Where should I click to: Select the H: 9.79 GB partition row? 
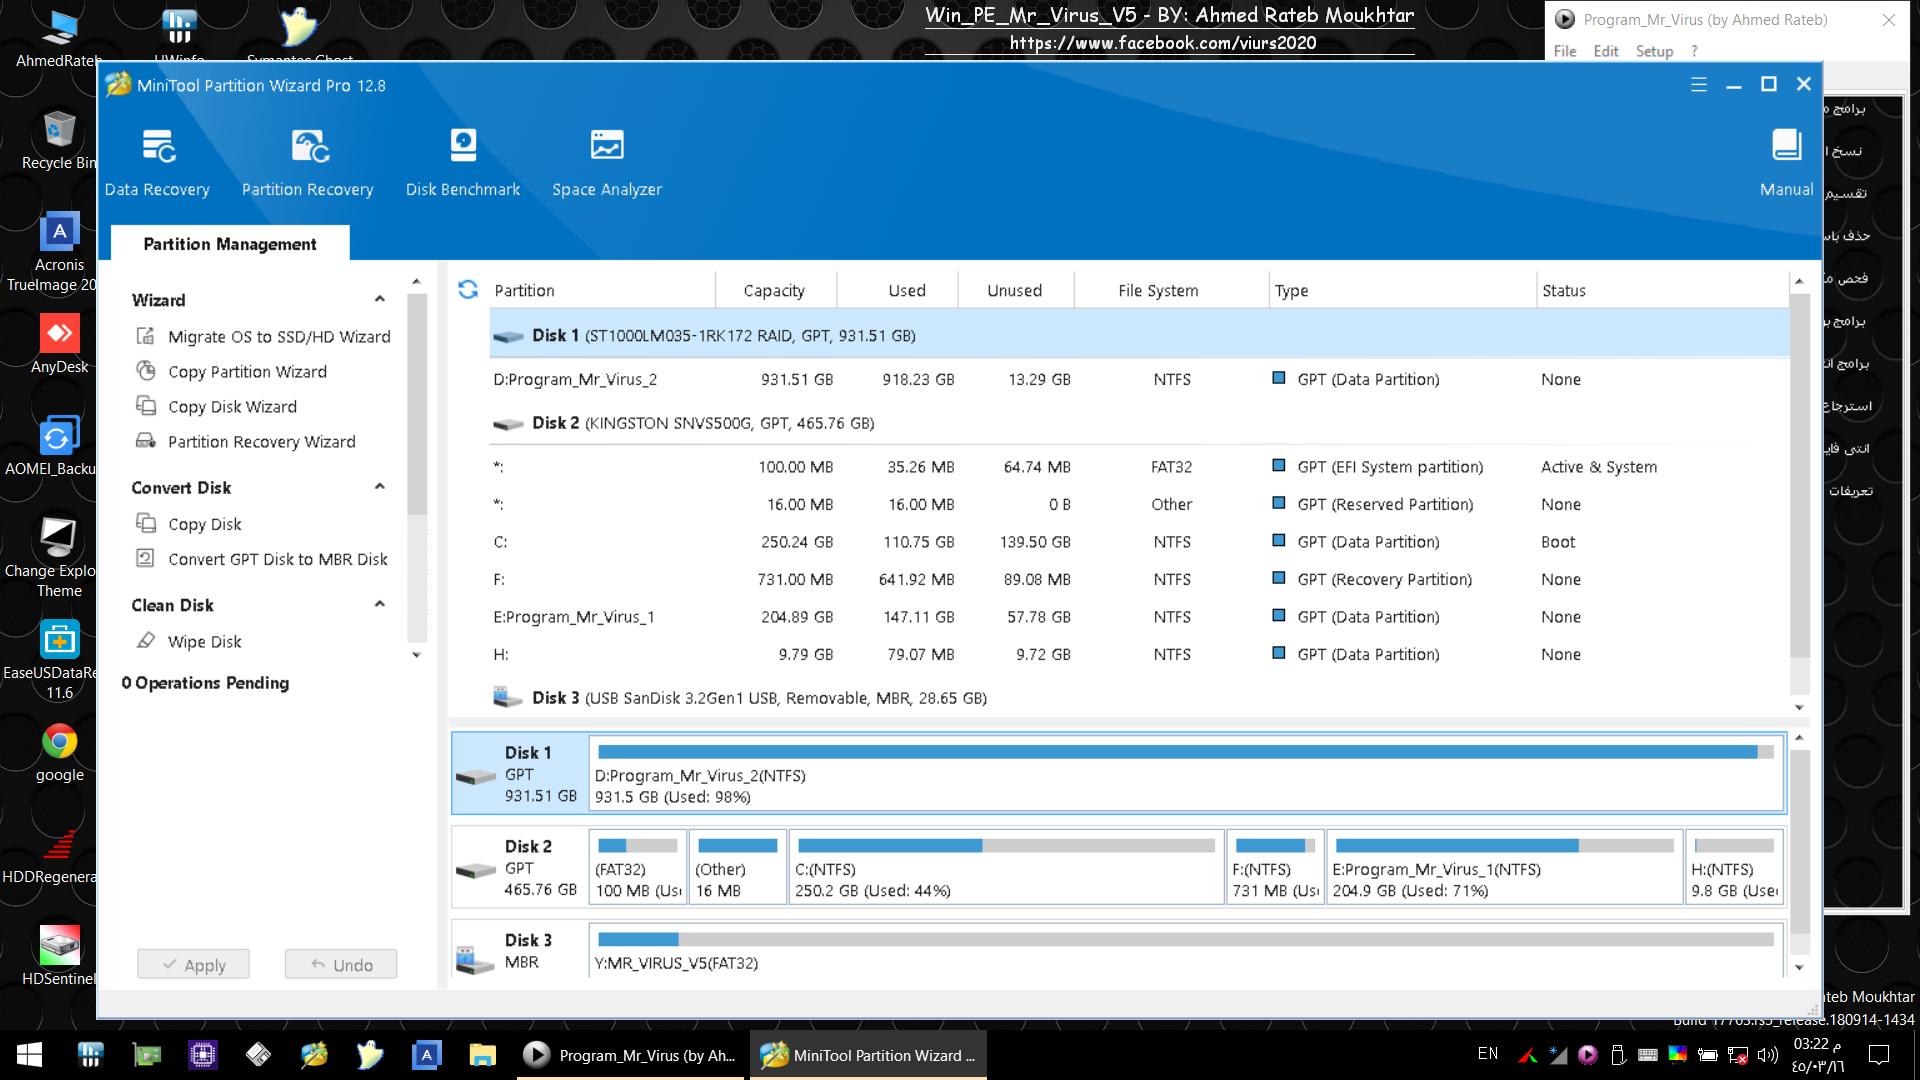[1139, 655]
